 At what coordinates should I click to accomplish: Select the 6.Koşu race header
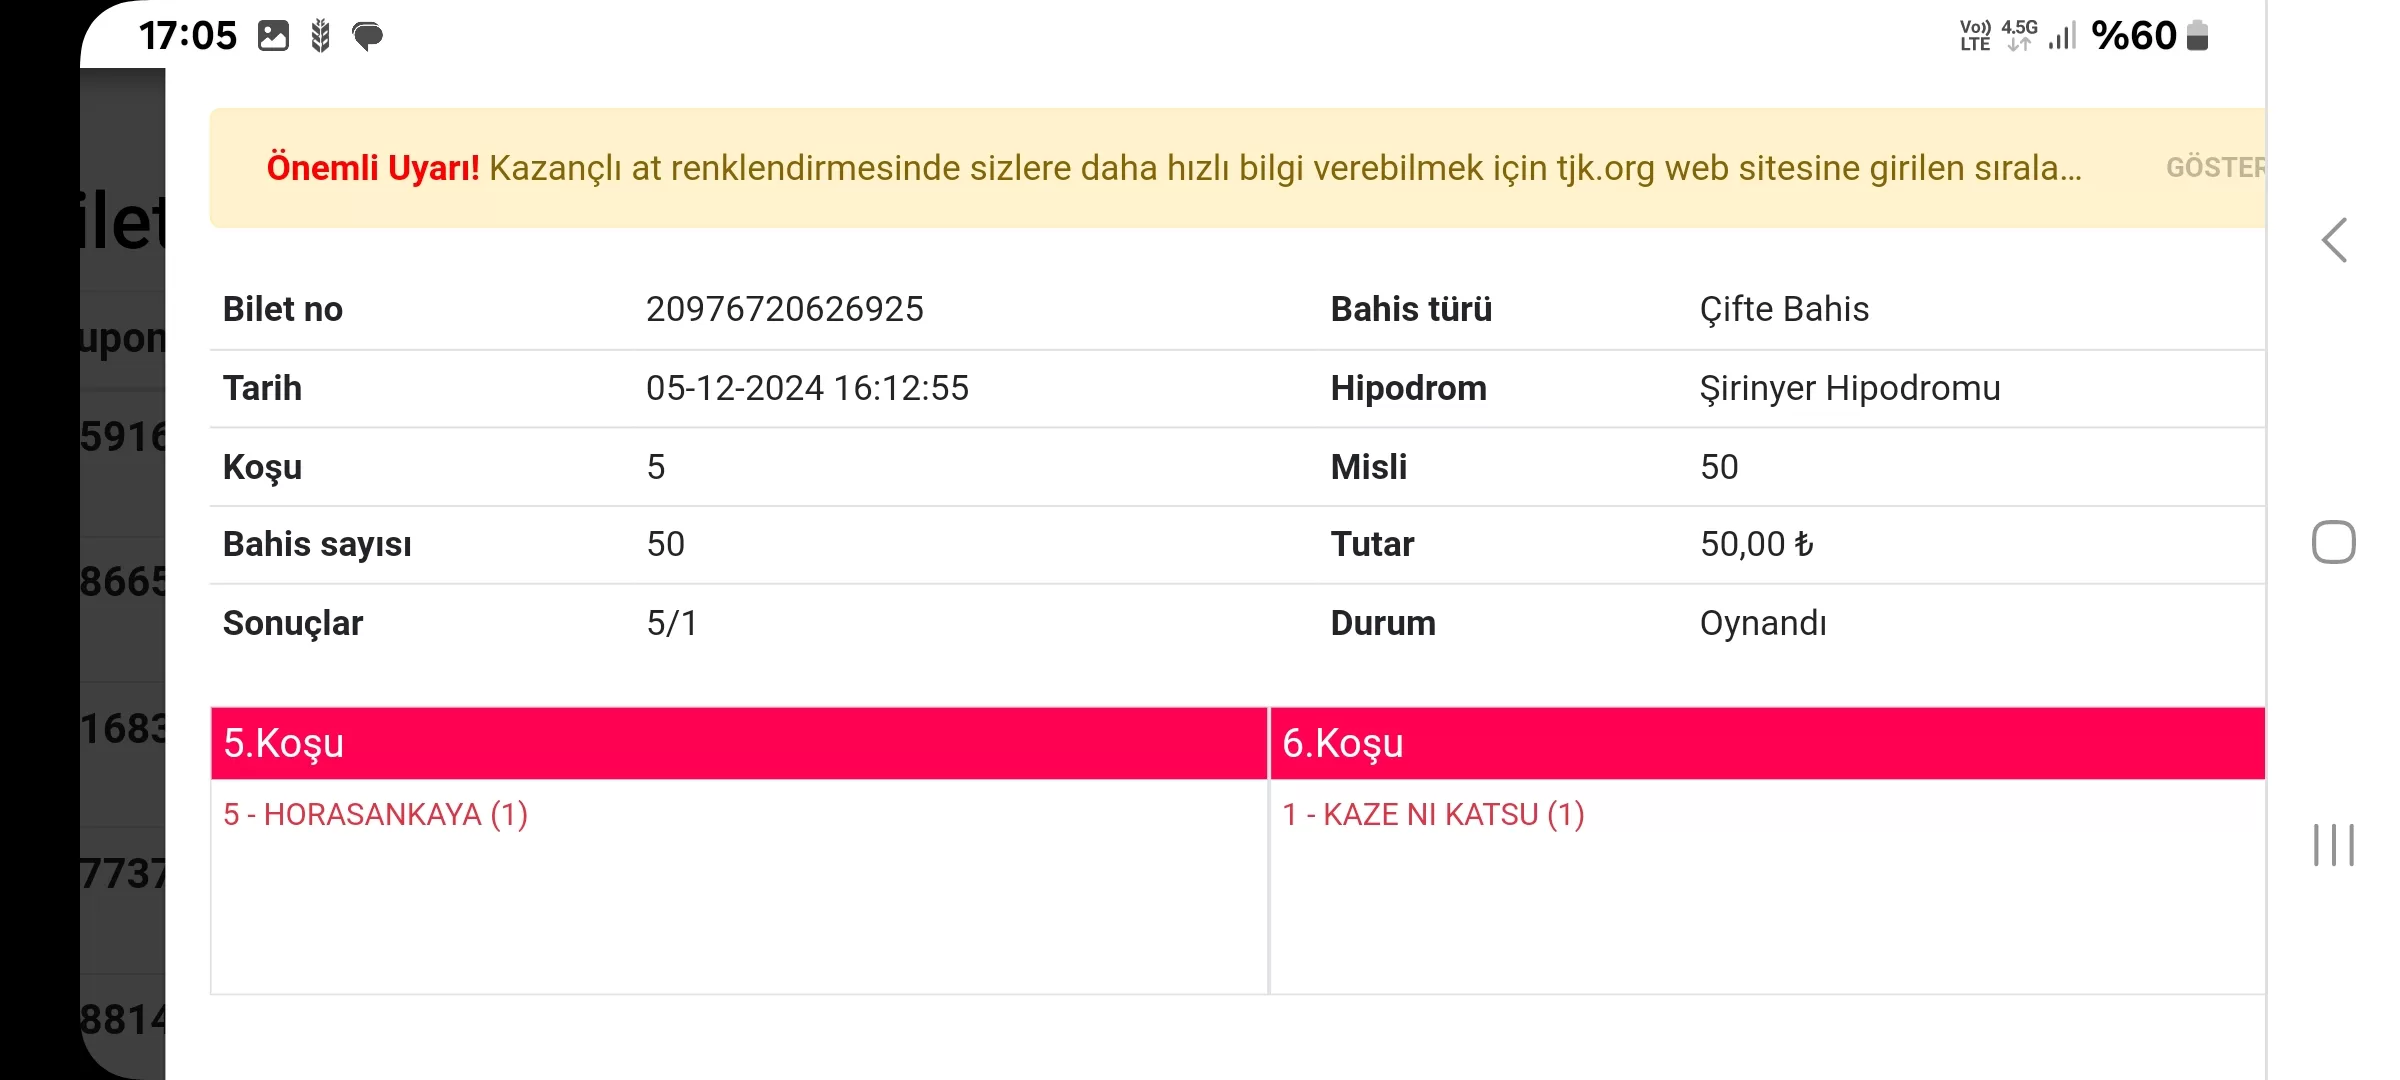click(1766, 743)
